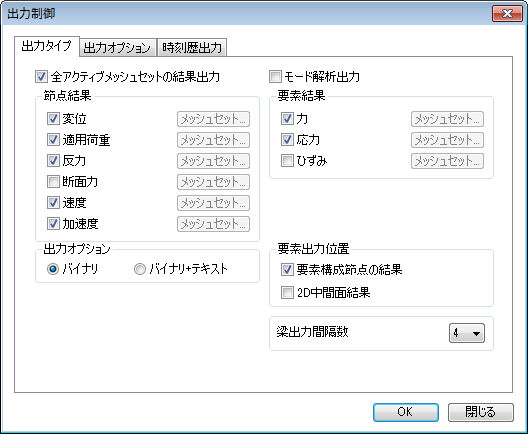Open the 梁出力間隔数 dropdown
Viewport: 528px width, 434px height.
(x=467, y=333)
